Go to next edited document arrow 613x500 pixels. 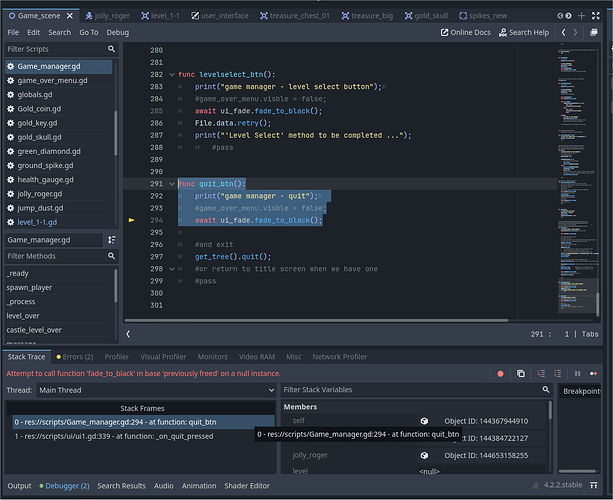(575, 32)
